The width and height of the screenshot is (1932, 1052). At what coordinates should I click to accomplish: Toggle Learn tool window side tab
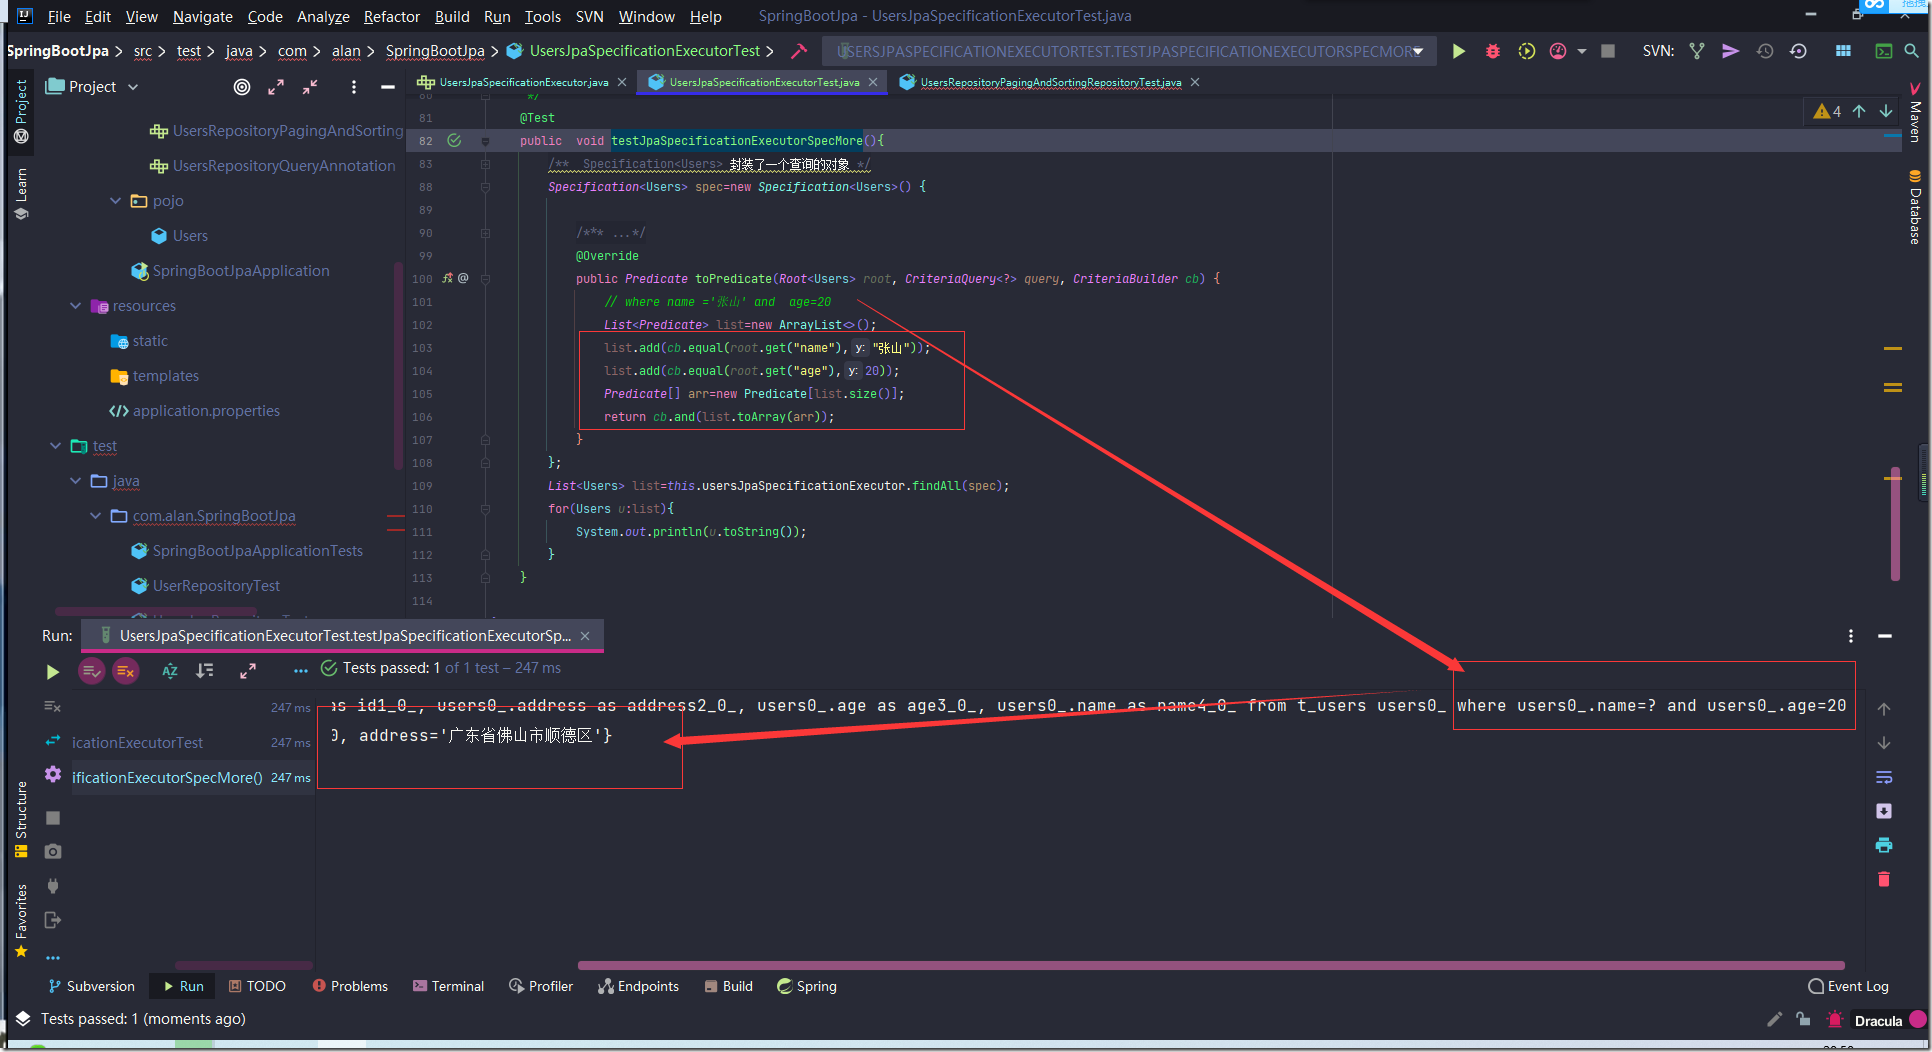point(21,195)
